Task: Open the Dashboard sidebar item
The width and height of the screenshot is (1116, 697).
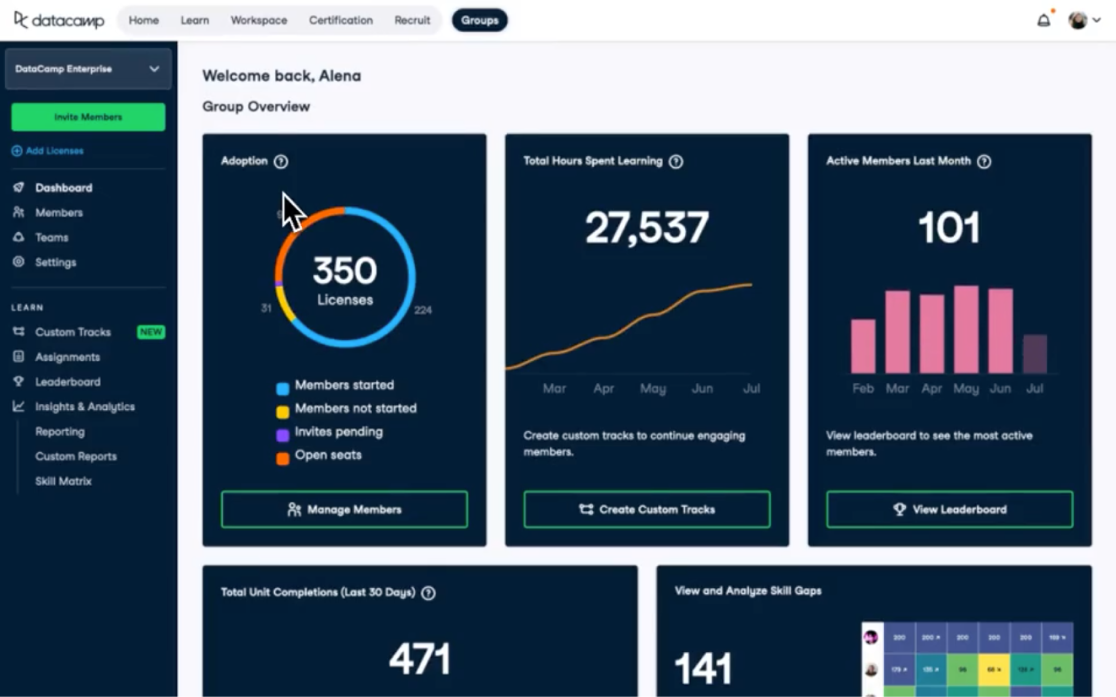Action: (x=62, y=187)
